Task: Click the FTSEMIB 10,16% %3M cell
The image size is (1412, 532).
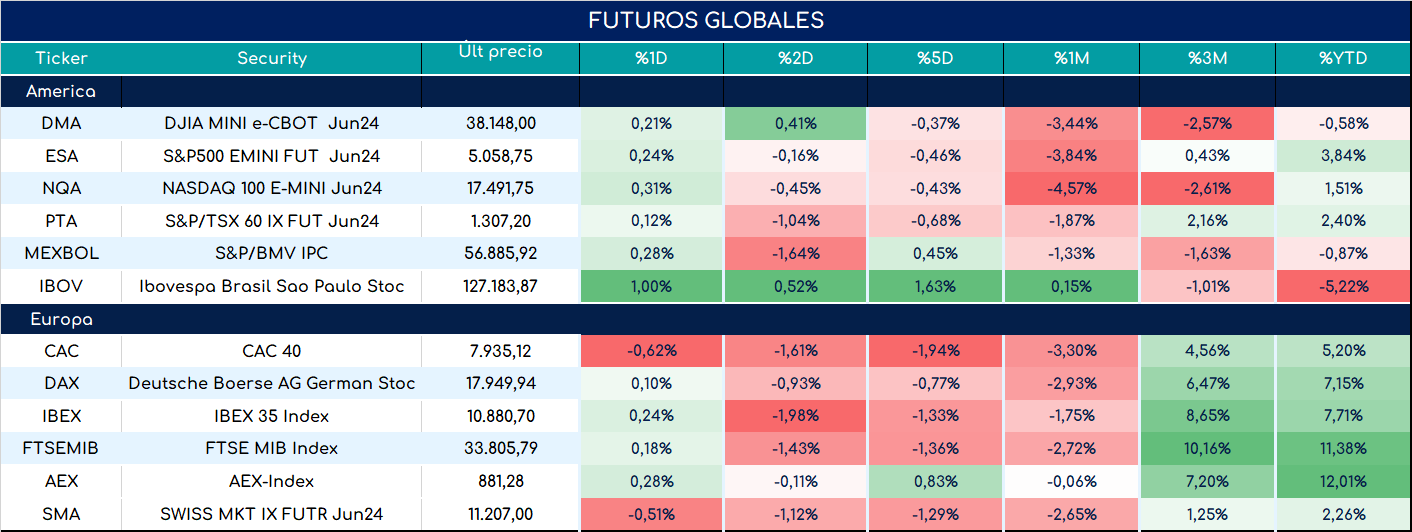Action: 1207,448
